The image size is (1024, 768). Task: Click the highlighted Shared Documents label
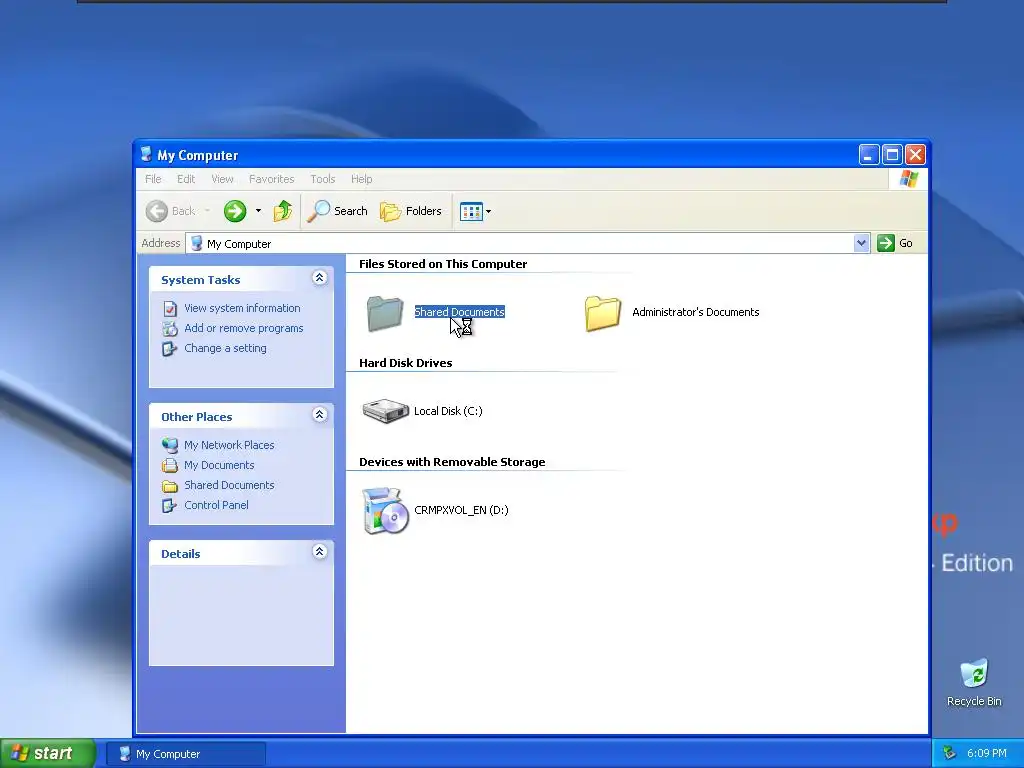coord(460,312)
